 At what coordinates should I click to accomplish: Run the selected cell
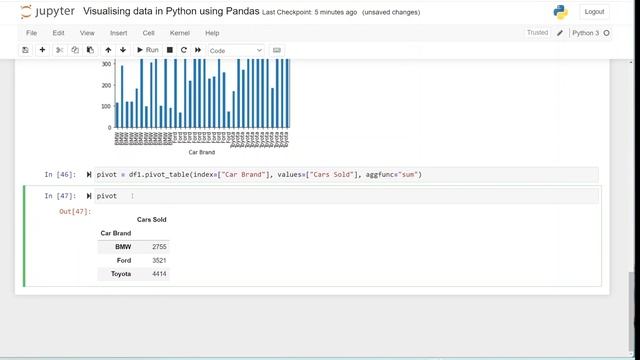pos(147,50)
